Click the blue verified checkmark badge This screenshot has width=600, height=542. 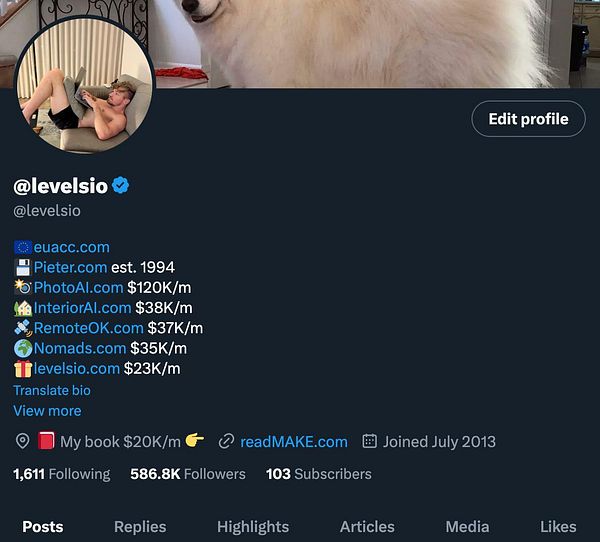(121, 186)
